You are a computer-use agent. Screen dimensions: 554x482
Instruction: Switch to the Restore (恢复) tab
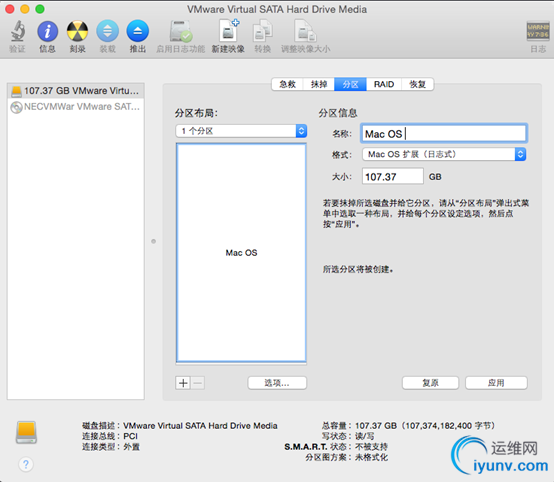[x=418, y=84]
